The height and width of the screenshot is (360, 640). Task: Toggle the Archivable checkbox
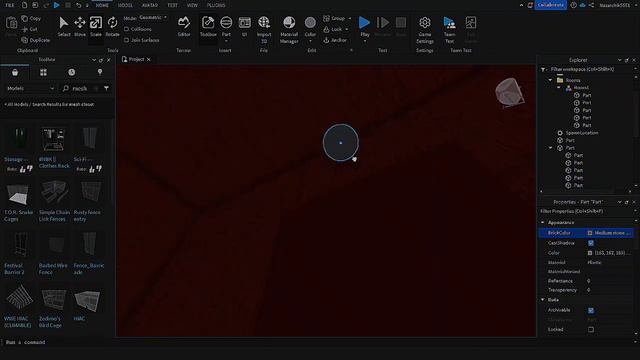coord(591,310)
